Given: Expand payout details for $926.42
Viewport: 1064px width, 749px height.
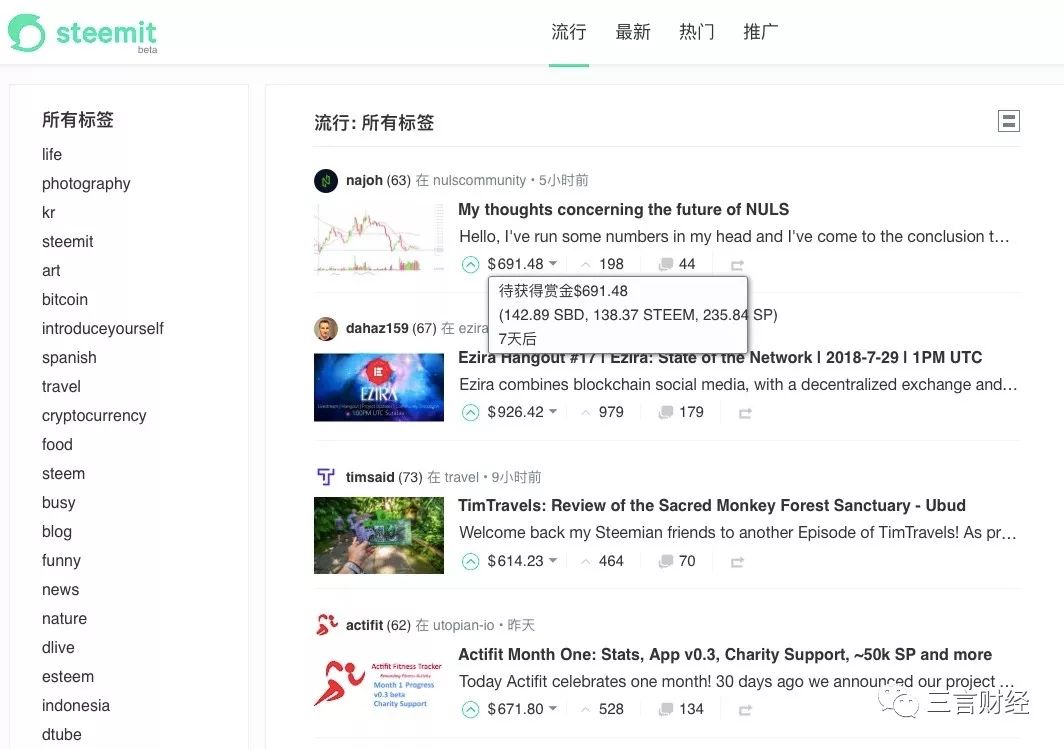Looking at the screenshot, I should coord(522,412).
